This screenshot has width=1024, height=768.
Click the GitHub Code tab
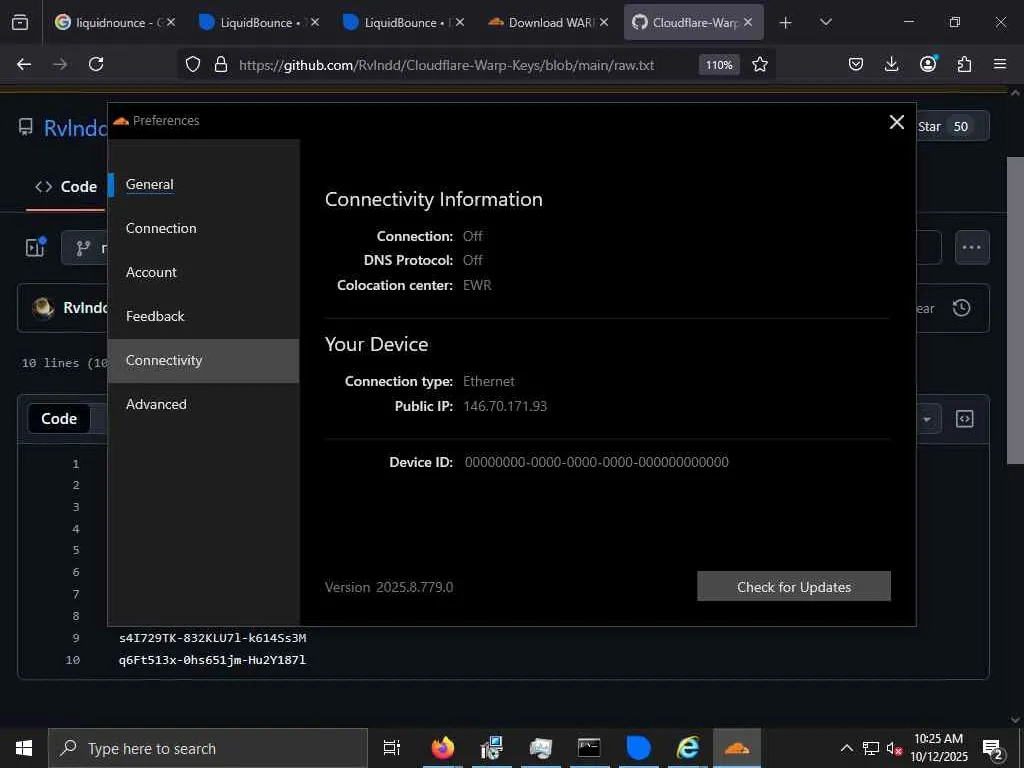66,187
